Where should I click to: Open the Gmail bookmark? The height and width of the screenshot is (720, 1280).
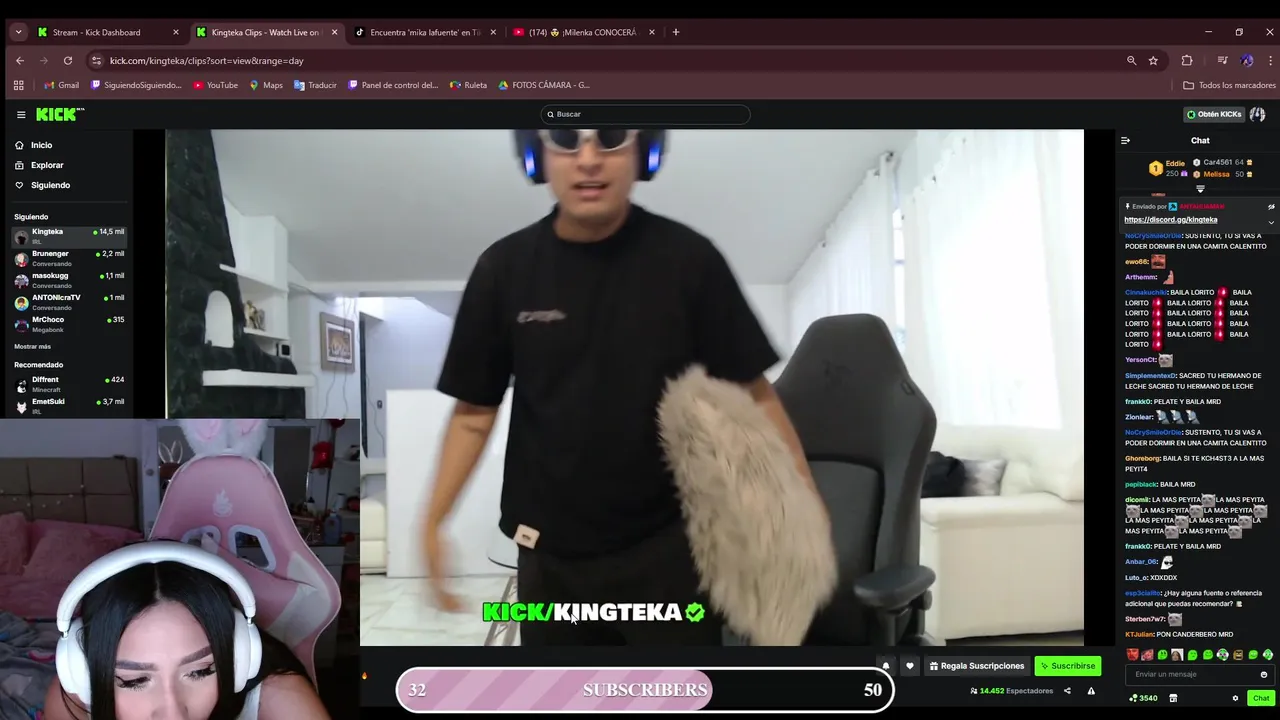[x=61, y=85]
